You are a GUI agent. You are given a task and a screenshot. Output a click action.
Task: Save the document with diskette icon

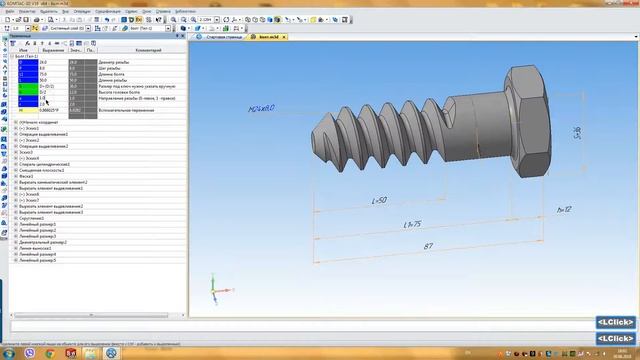tap(26, 20)
